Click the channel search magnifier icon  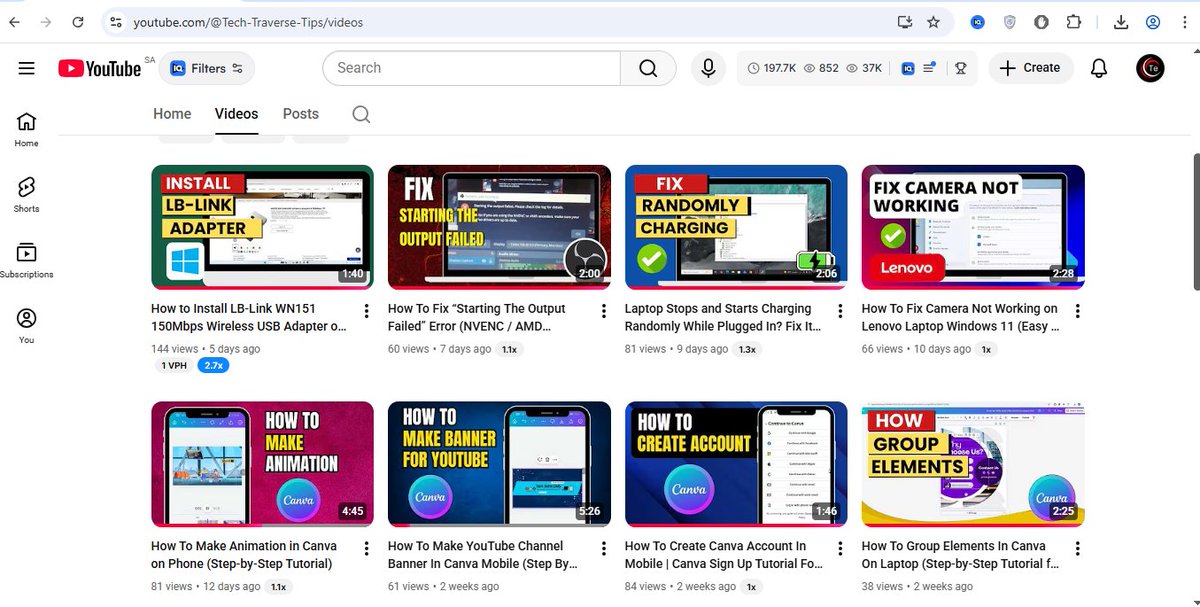(x=361, y=114)
